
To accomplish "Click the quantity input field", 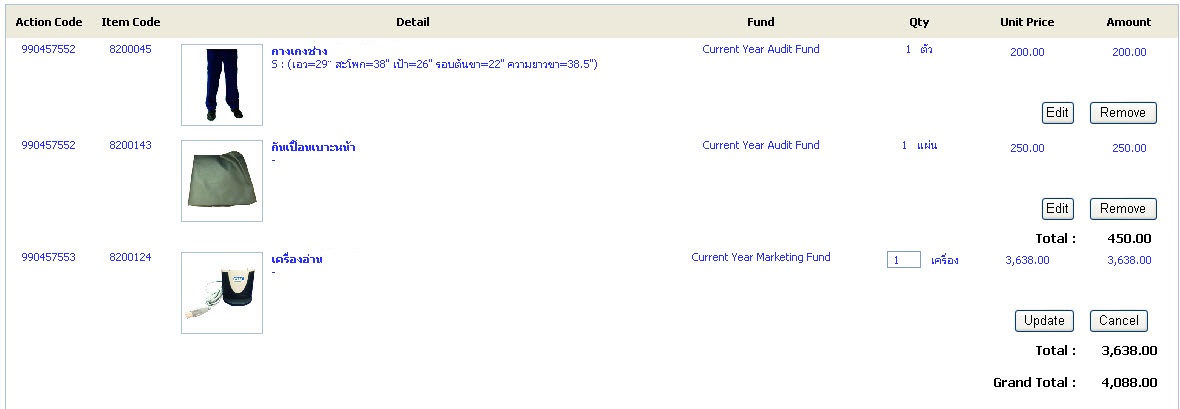I will pyautogui.click(x=903, y=260).
